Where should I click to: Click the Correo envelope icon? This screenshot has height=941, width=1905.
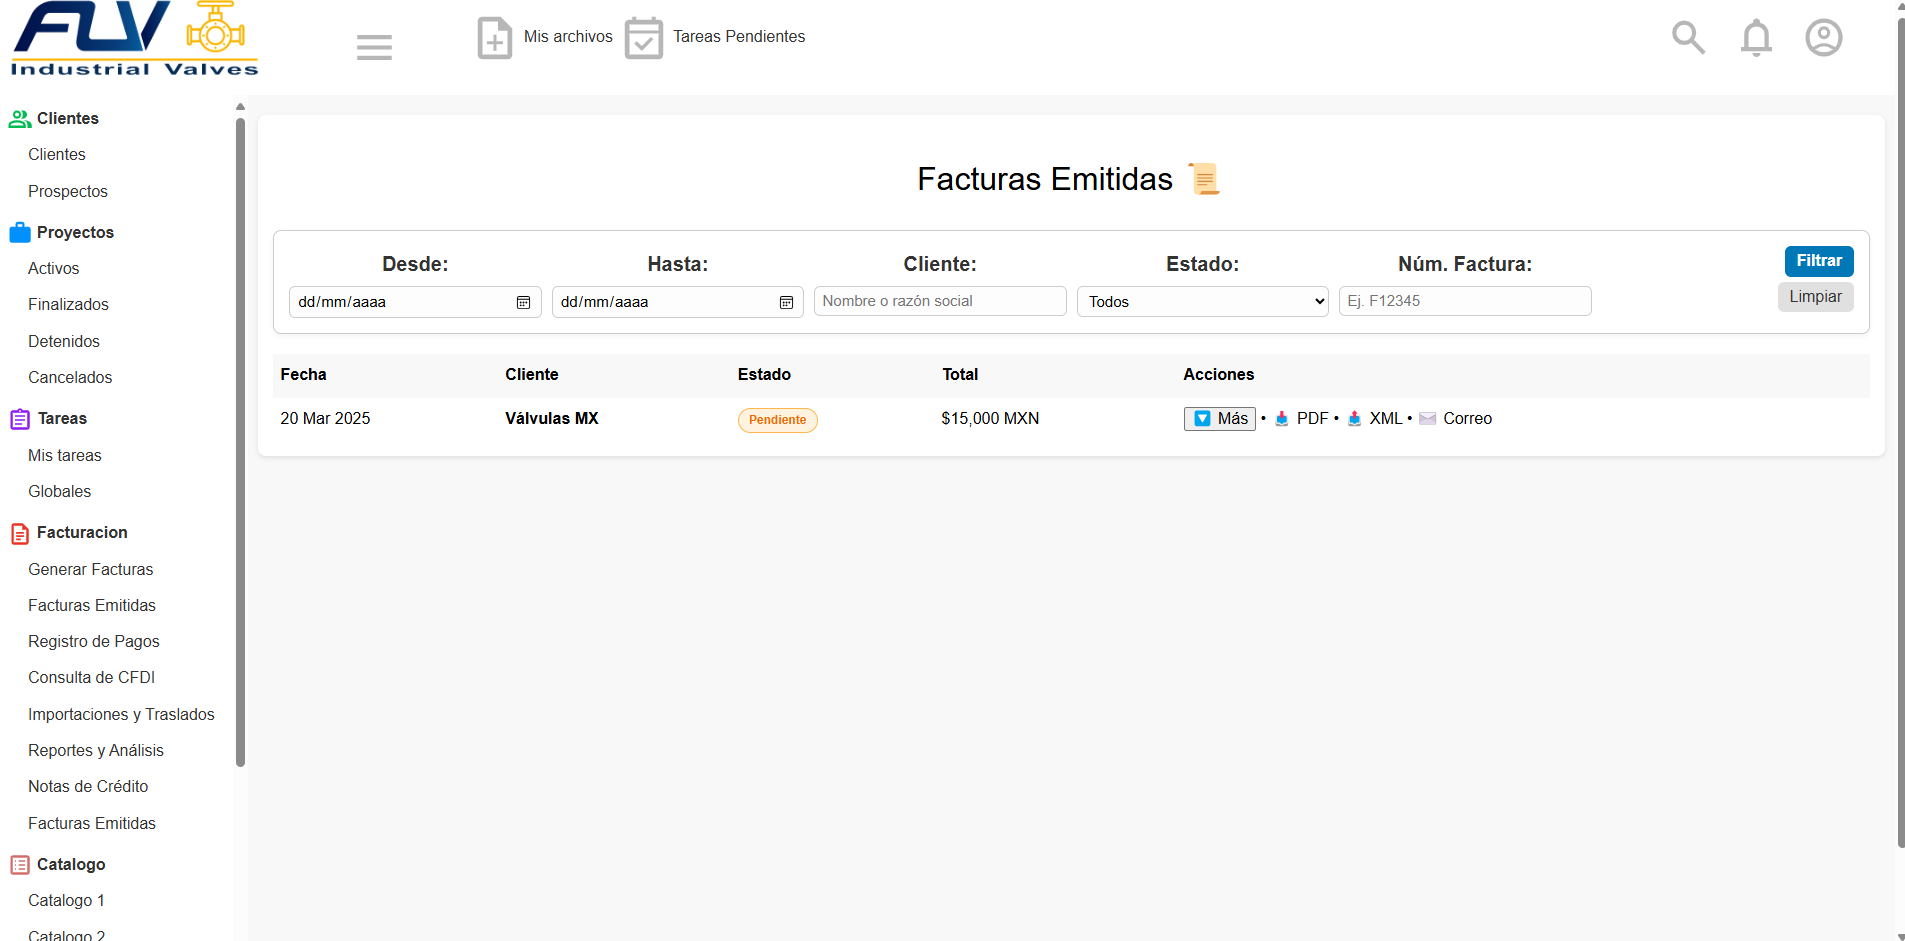pyautogui.click(x=1428, y=419)
